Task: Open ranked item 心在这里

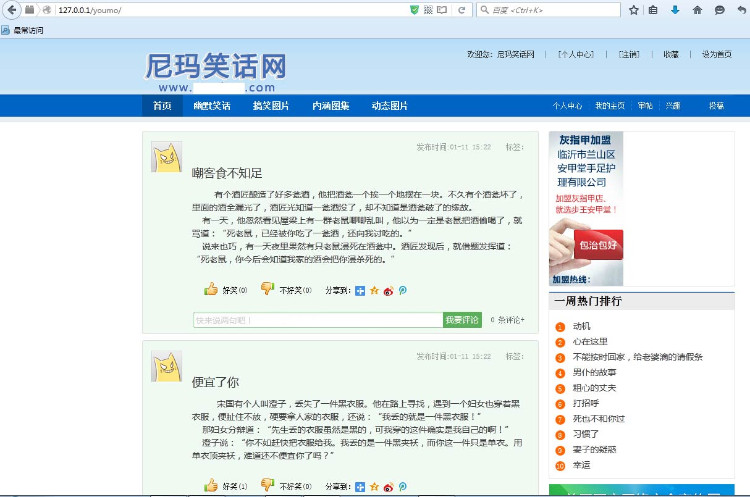Action: point(590,342)
